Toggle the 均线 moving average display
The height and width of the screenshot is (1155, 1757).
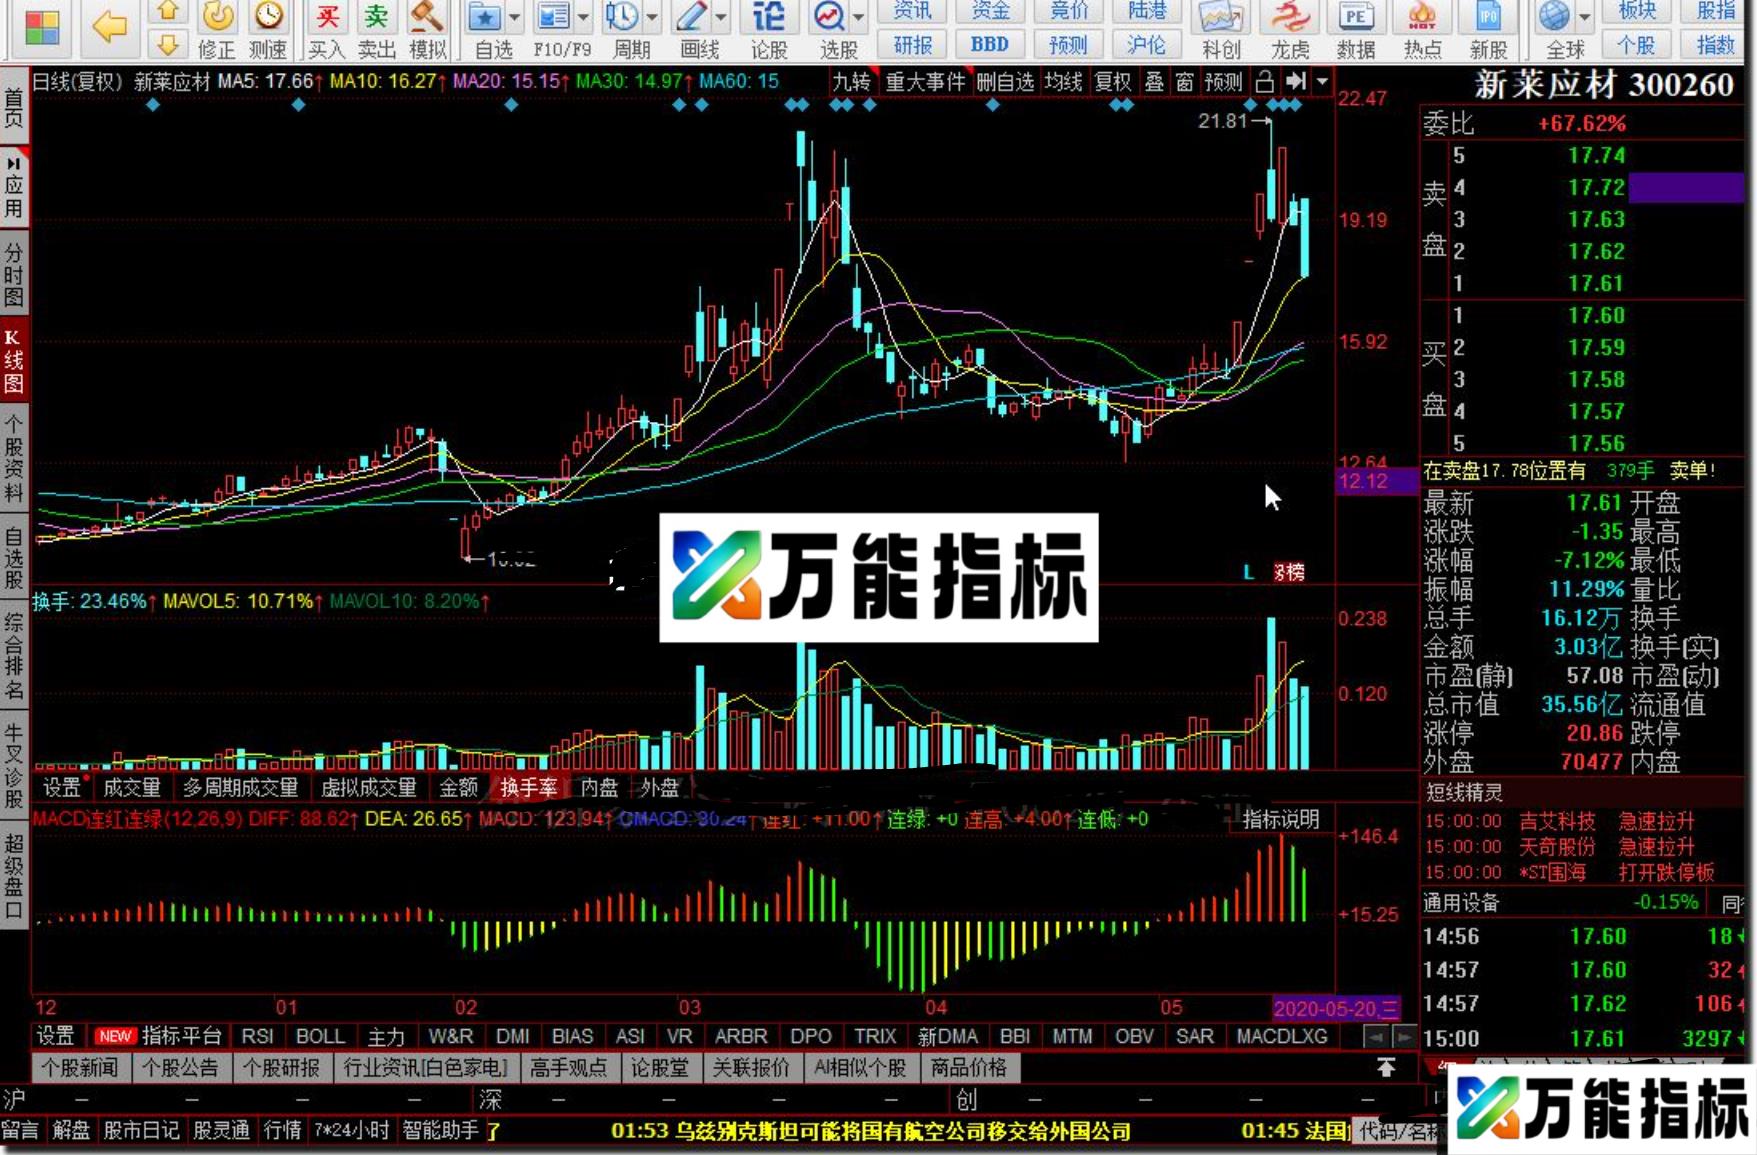click(1064, 83)
